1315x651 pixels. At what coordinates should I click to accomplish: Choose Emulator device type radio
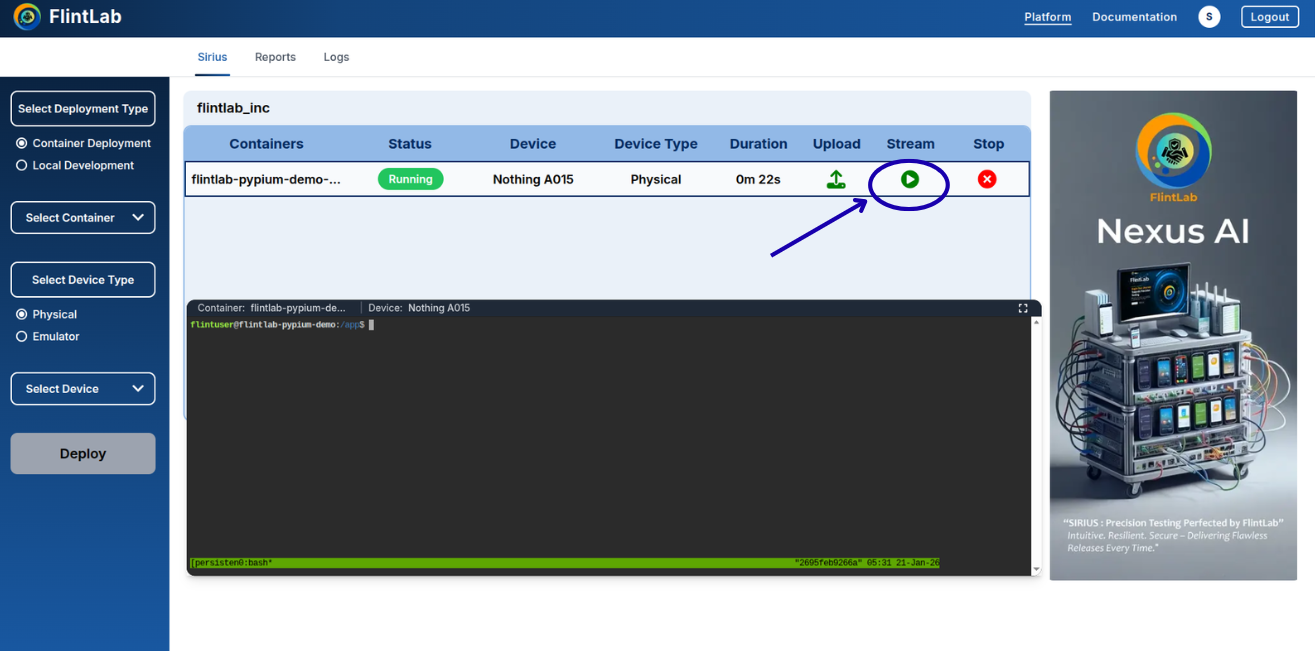coord(22,337)
